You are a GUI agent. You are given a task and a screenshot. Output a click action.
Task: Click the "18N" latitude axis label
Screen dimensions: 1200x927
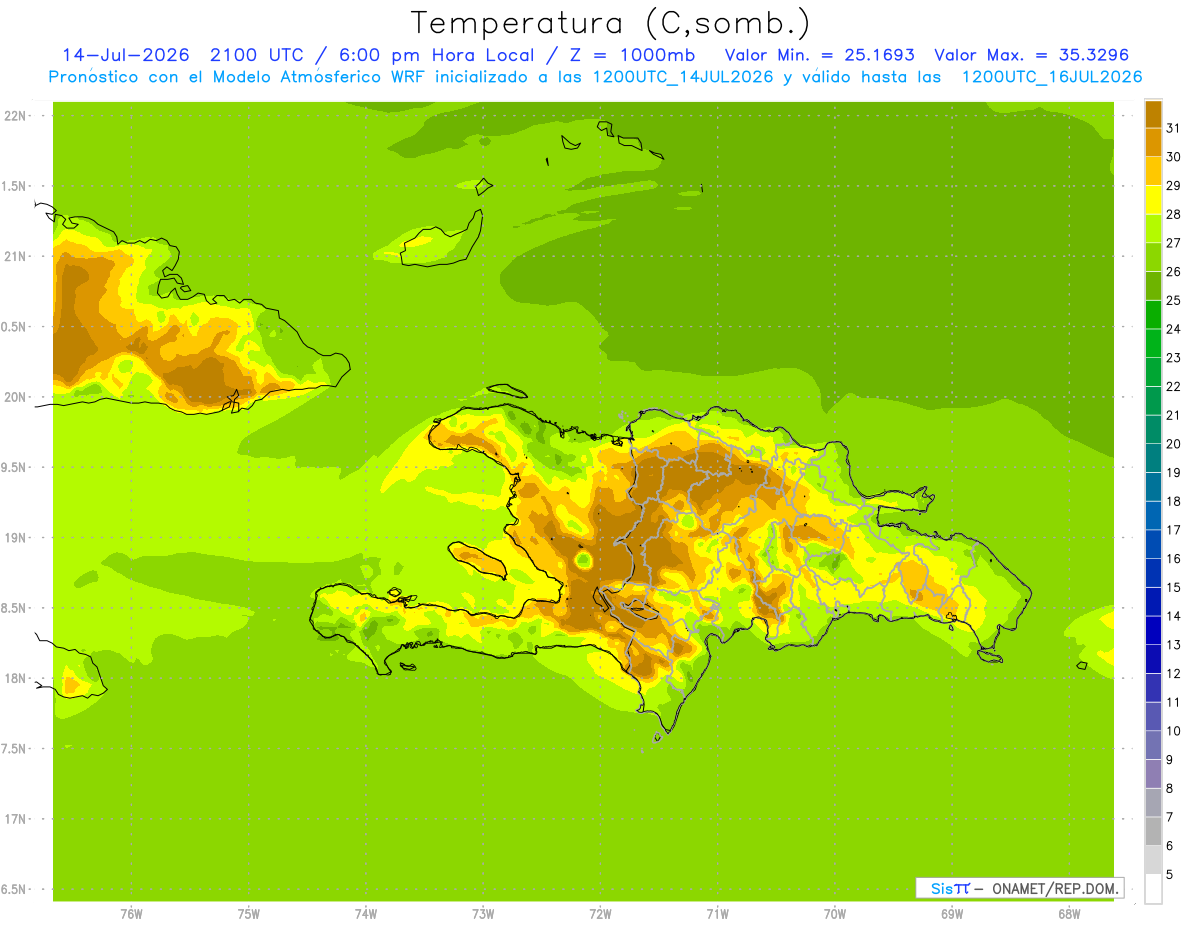tap(15, 678)
